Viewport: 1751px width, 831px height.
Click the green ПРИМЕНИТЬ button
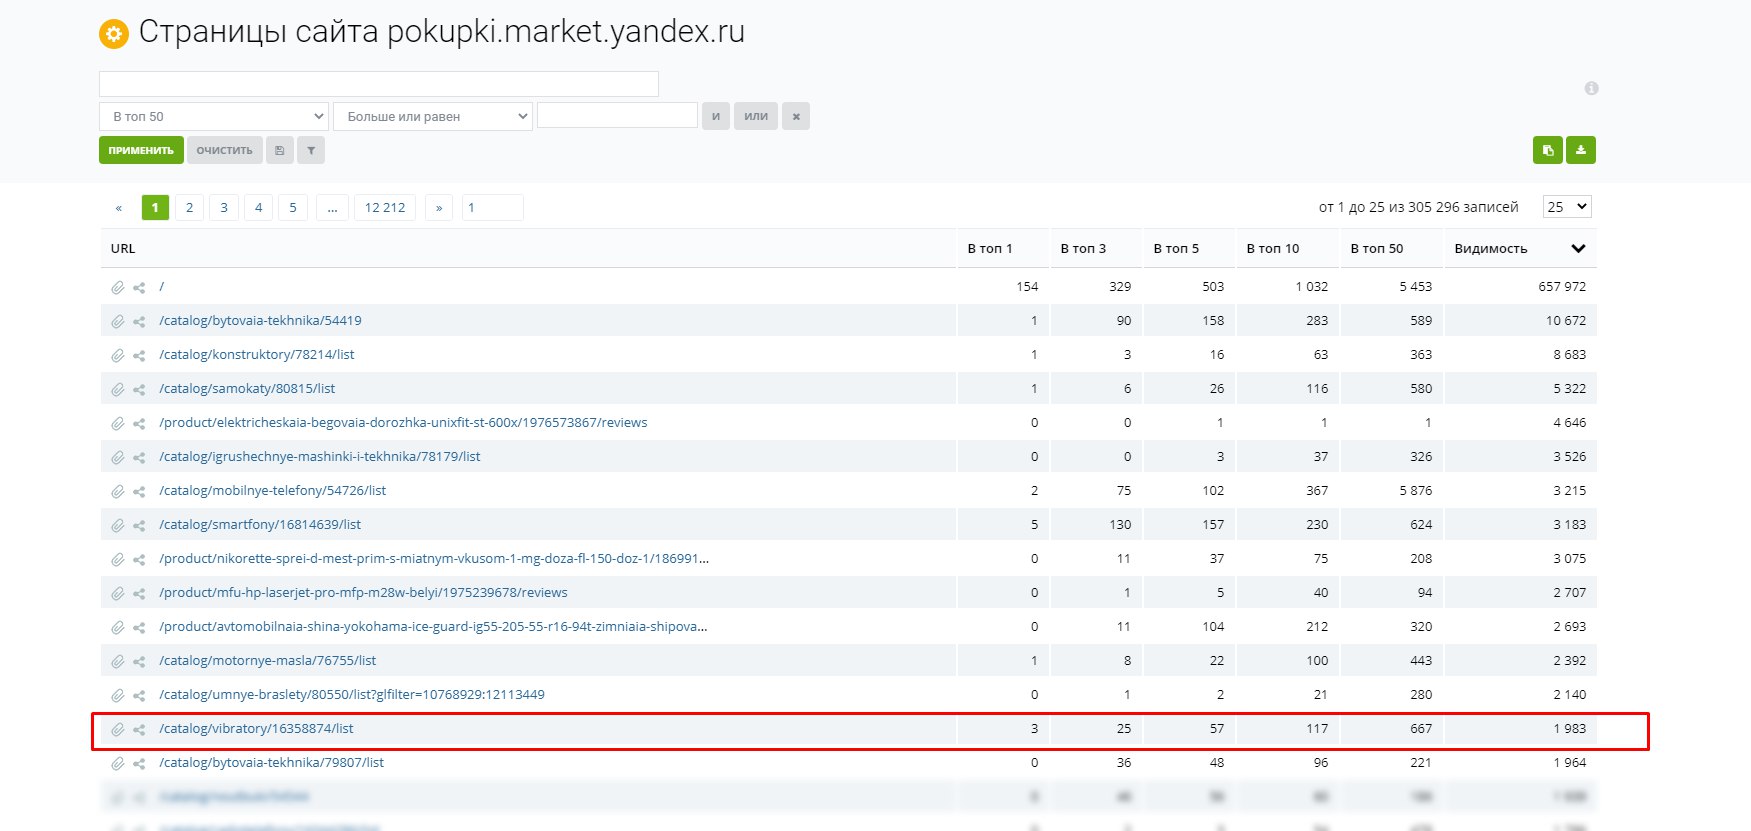pyautogui.click(x=141, y=150)
